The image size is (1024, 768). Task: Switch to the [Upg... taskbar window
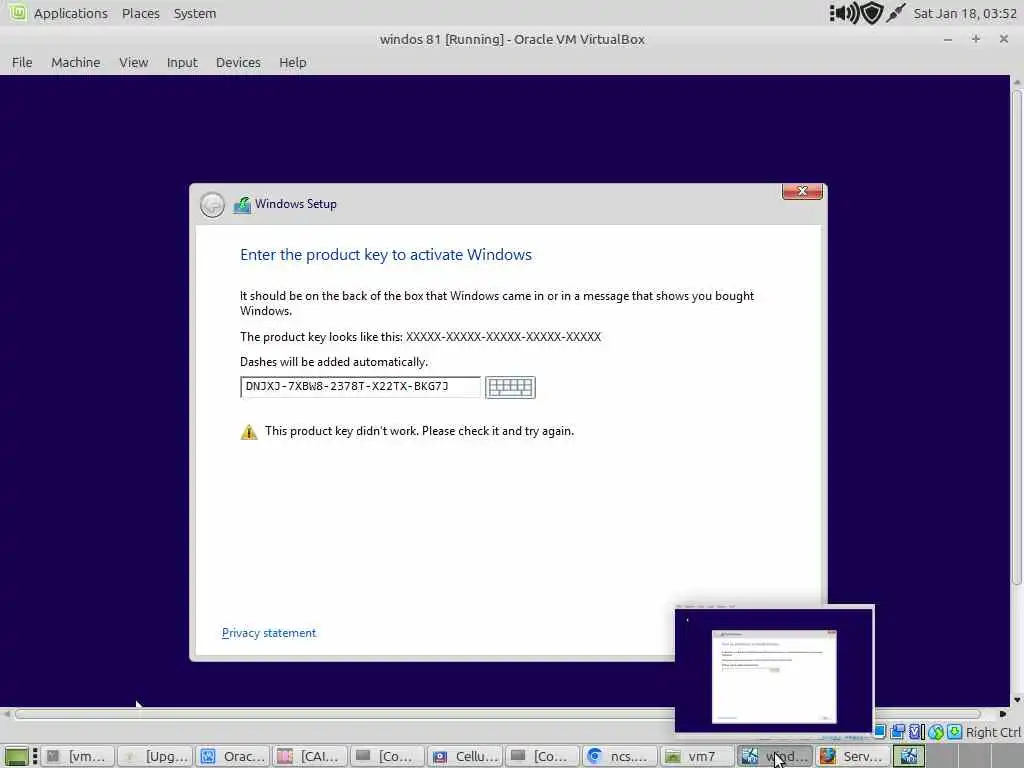[155, 756]
